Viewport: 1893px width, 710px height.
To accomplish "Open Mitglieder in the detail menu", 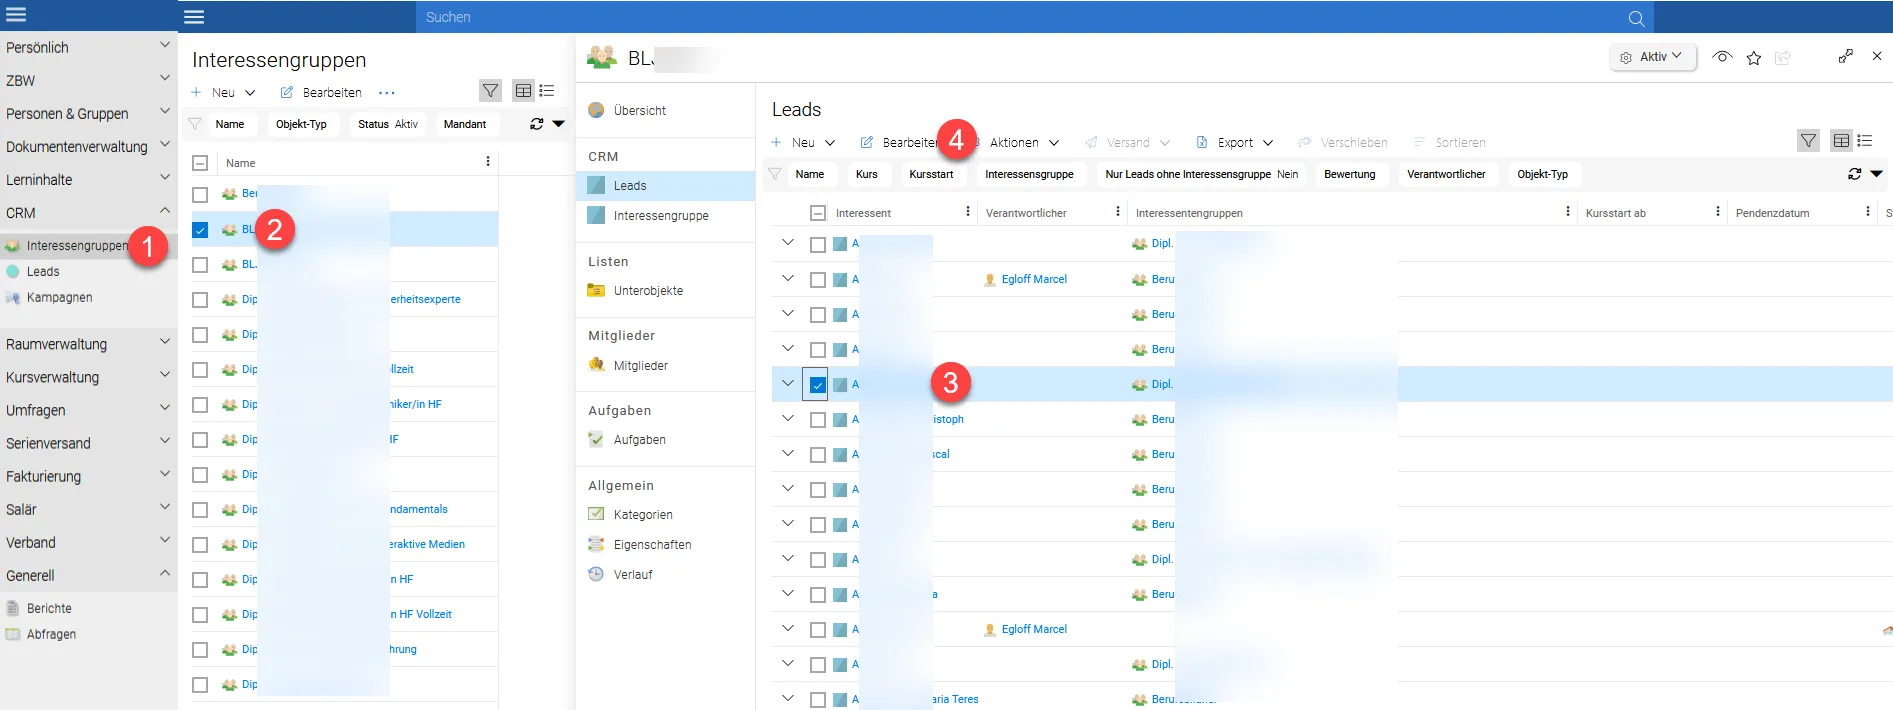I will click(x=641, y=365).
